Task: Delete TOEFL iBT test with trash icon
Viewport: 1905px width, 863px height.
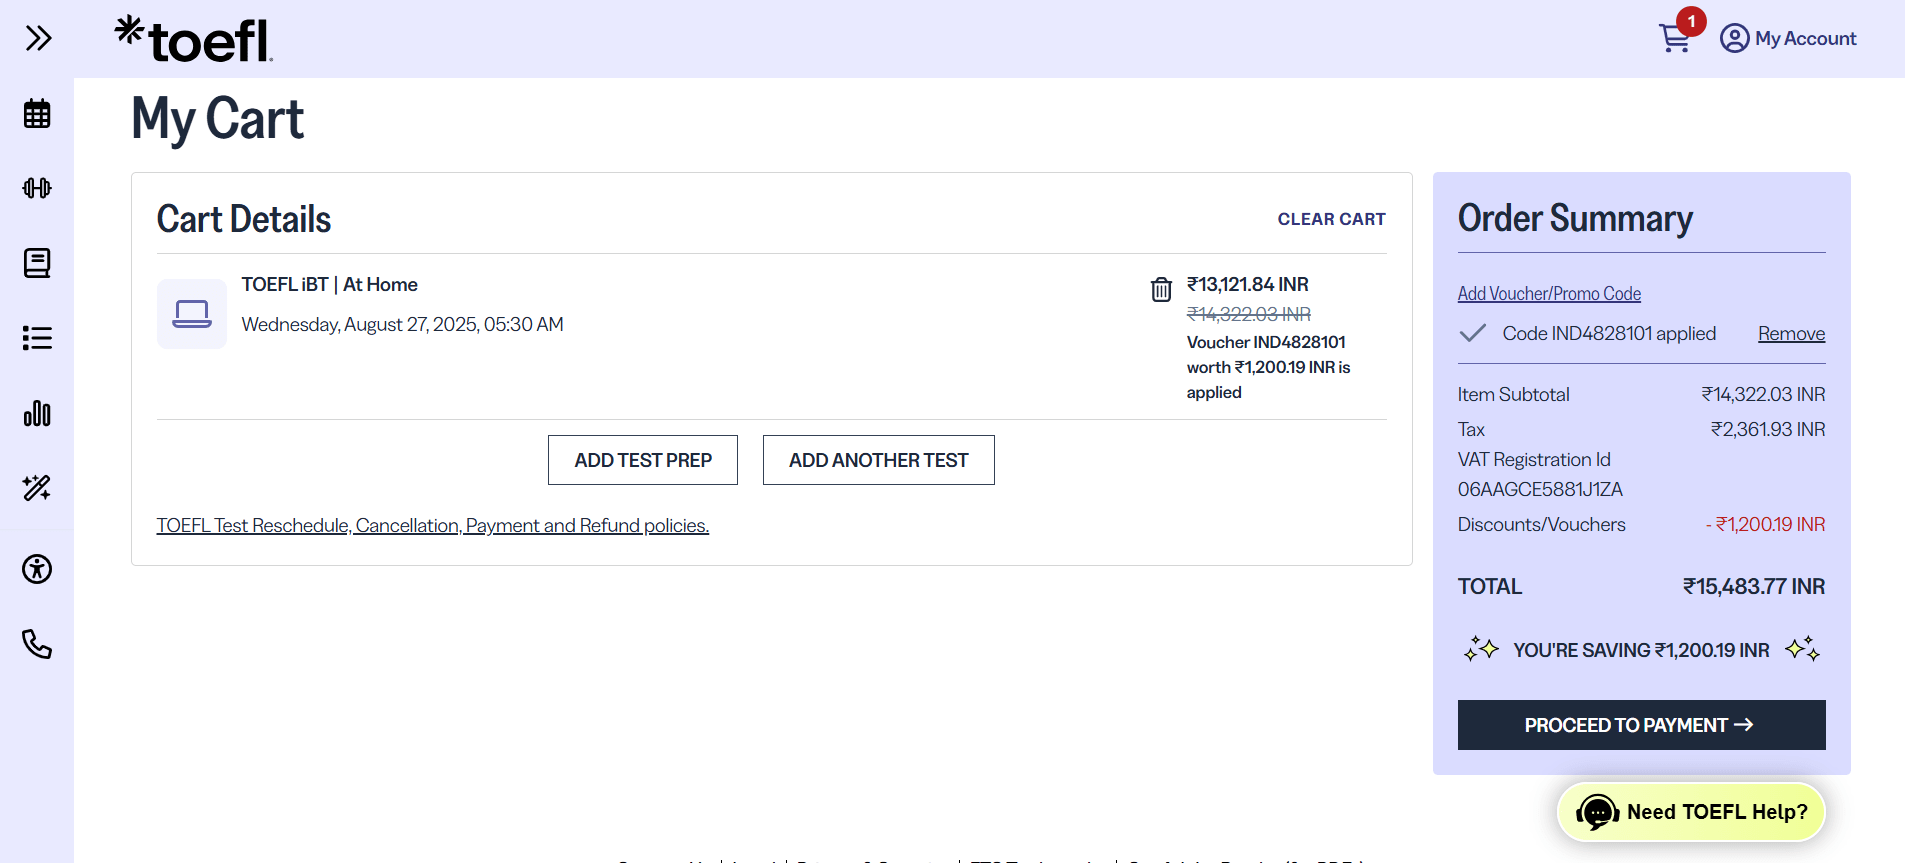Action: click(1160, 289)
